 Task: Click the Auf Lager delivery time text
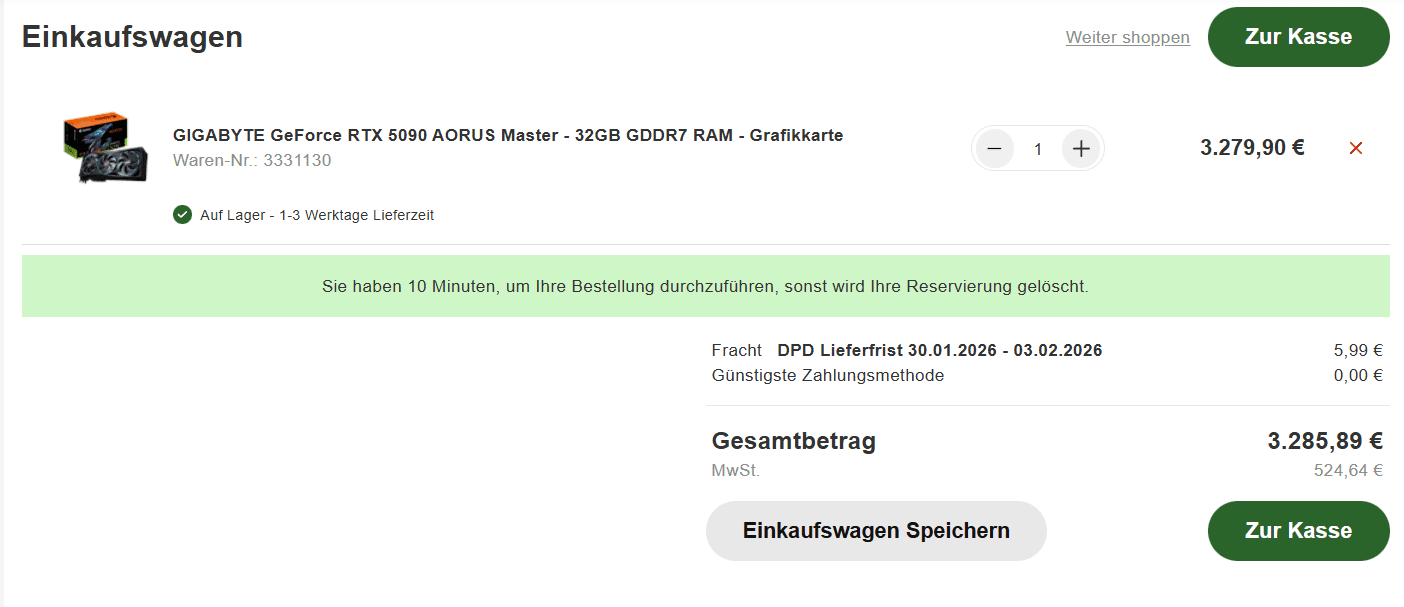coord(317,215)
